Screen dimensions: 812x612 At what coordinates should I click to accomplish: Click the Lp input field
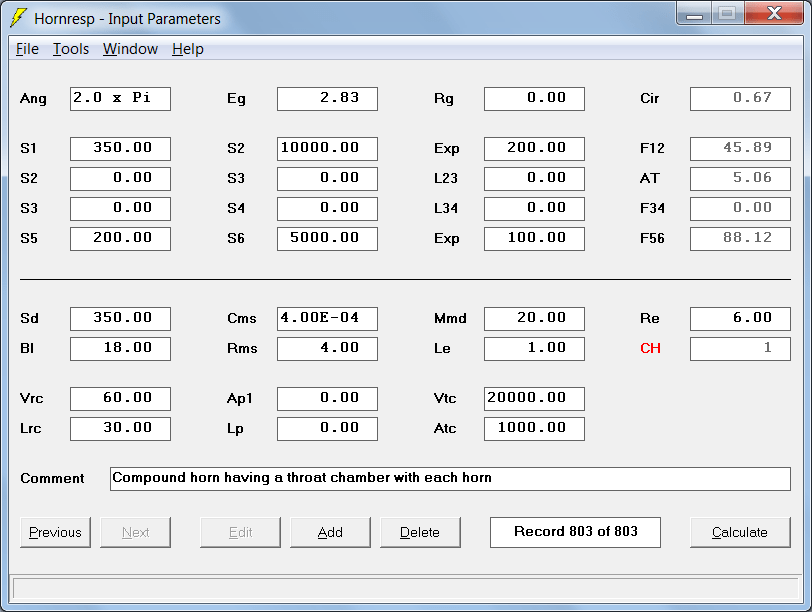pos(327,429)
